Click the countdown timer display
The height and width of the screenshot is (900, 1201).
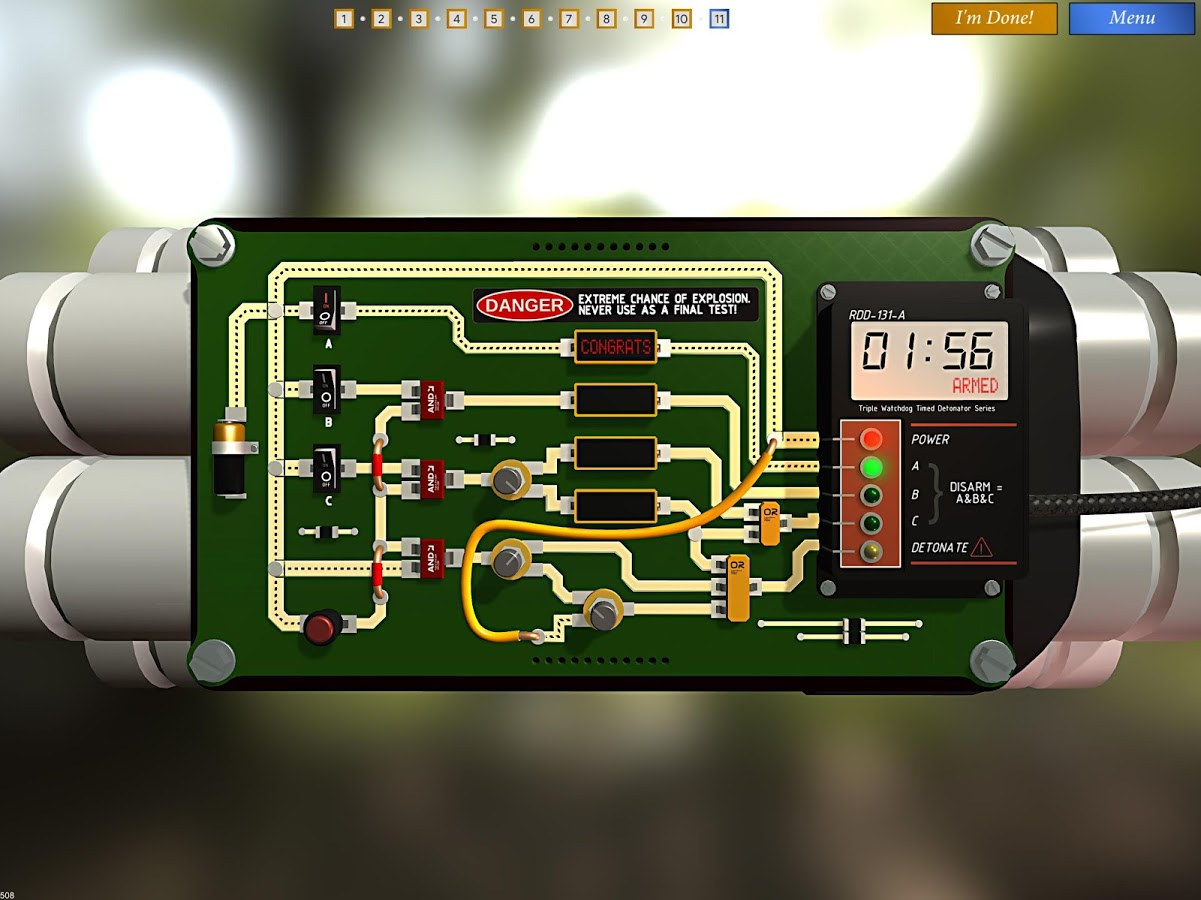pos(929,359)
